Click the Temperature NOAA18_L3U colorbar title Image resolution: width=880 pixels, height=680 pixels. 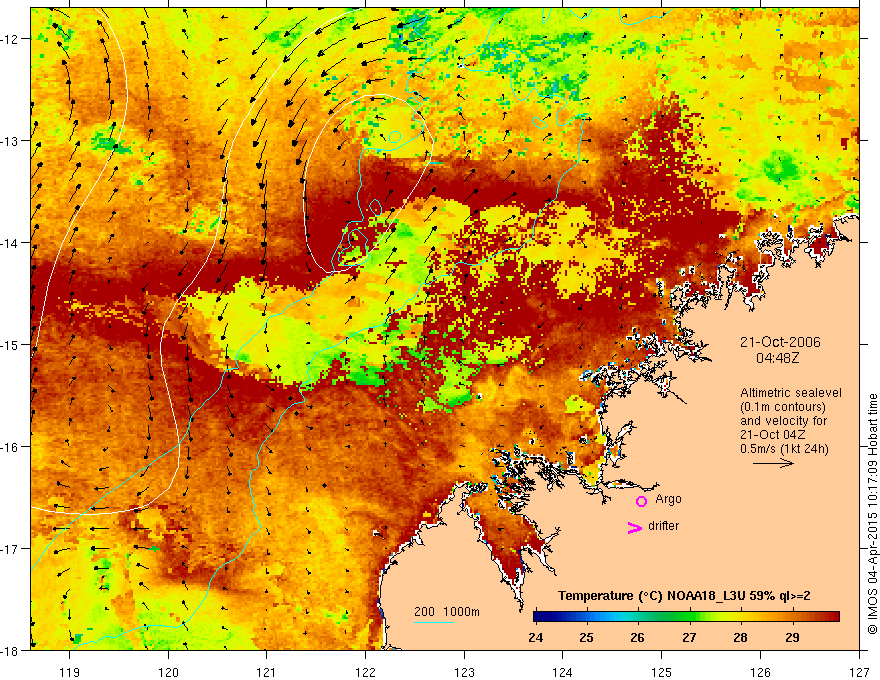pos(684,596)
